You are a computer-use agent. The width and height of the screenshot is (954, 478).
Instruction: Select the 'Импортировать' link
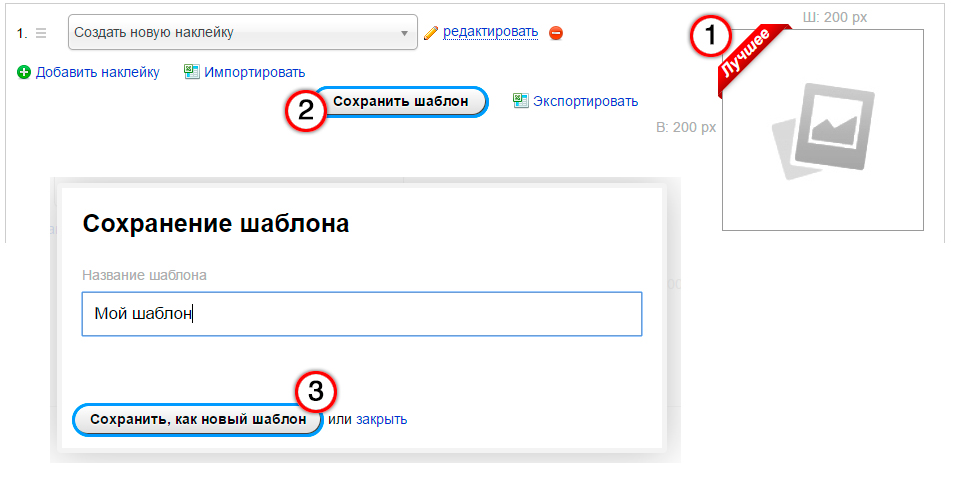[254, 72]
